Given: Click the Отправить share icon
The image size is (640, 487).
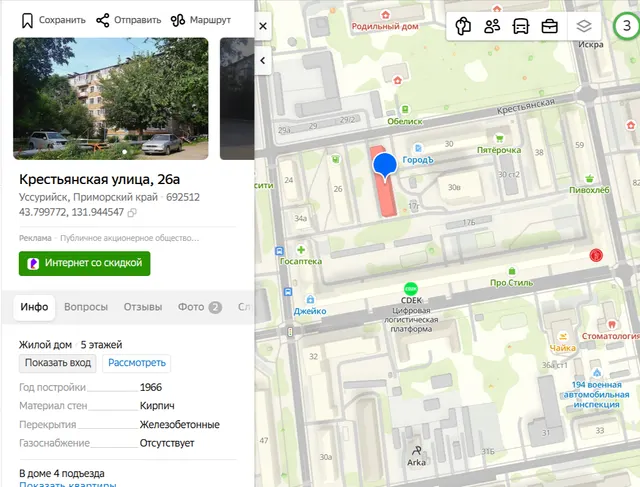Looking at the screenshot, I should [102, 20].
